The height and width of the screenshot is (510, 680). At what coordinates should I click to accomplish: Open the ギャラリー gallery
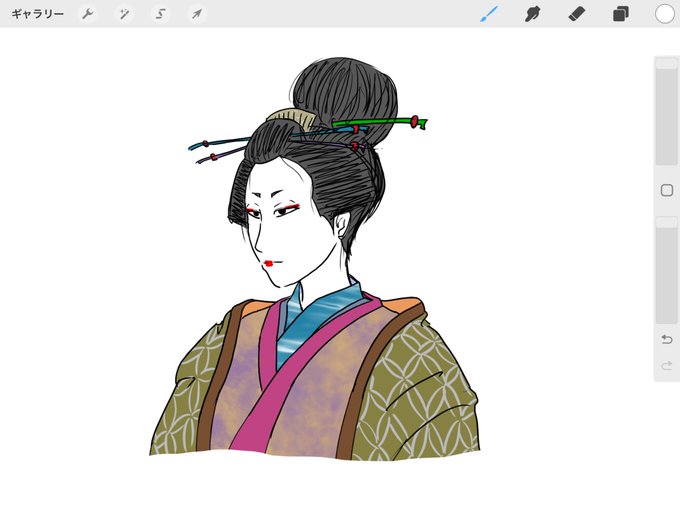coord(38,14)
